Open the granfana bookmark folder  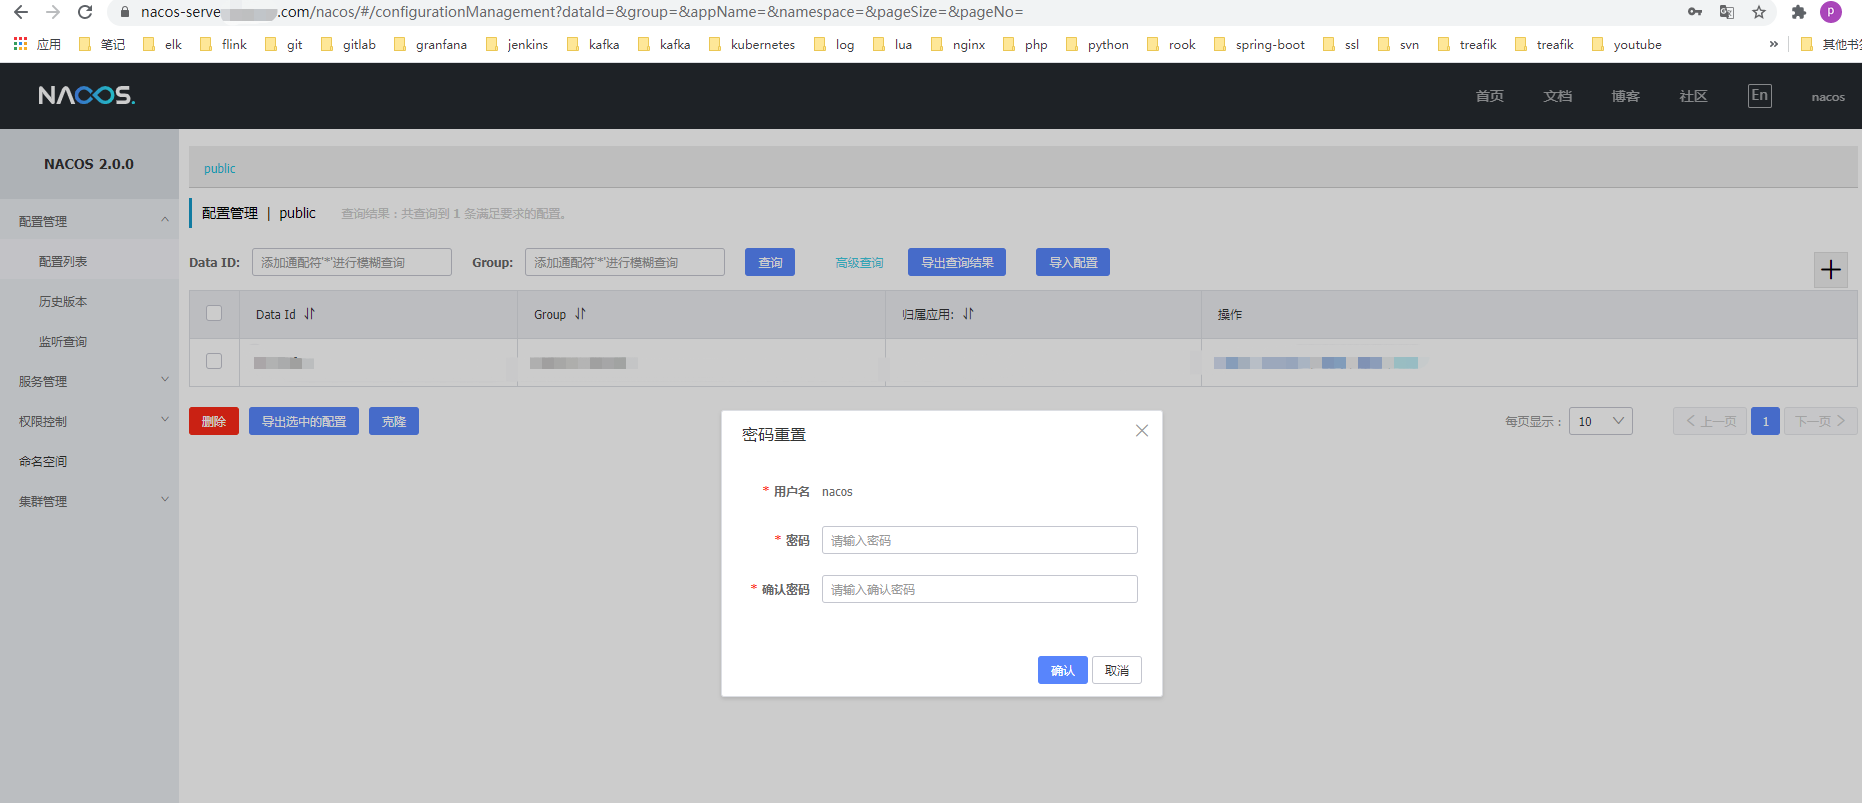(x=431, y=44)
